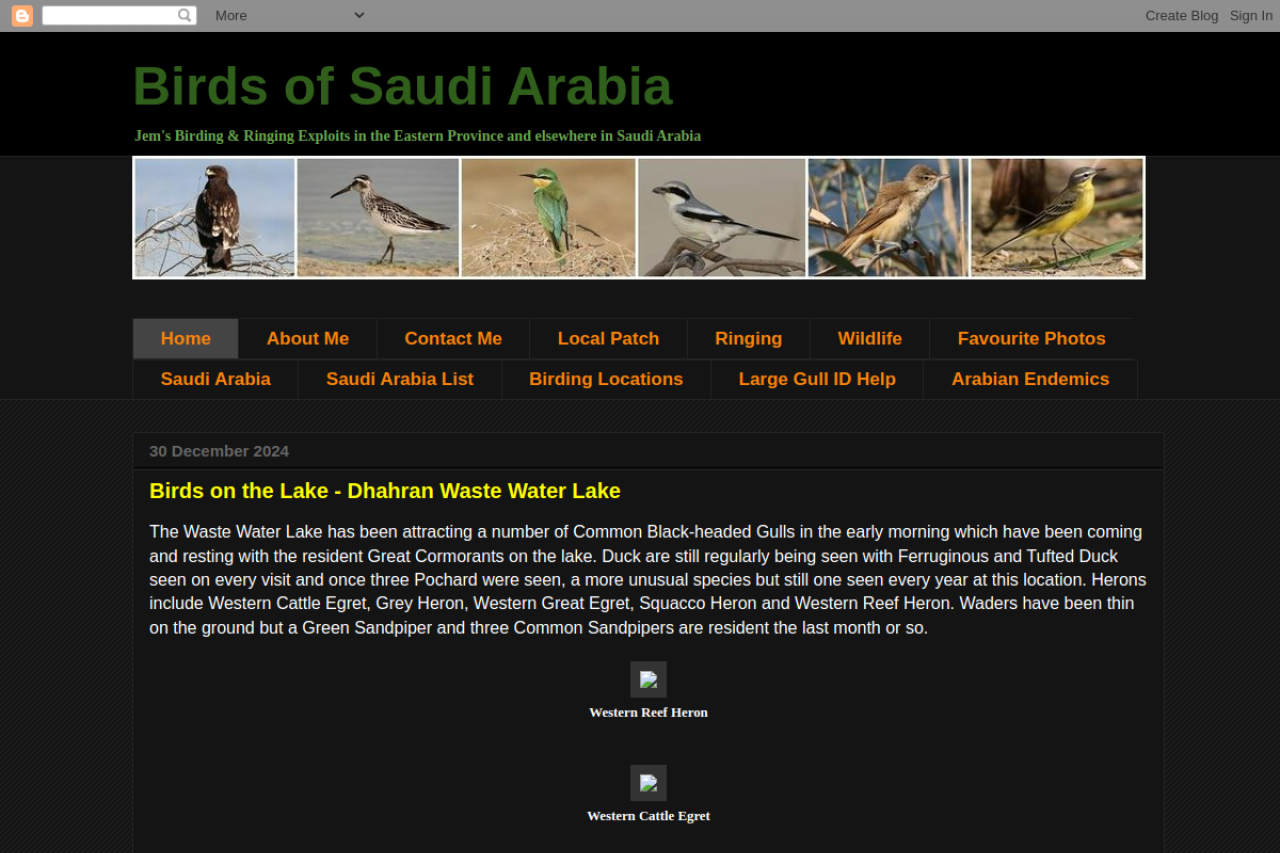Screen dimensions: 1280x853
Task: Open the Birds of Saudi Arabia blog title
Action: [403, 86]
